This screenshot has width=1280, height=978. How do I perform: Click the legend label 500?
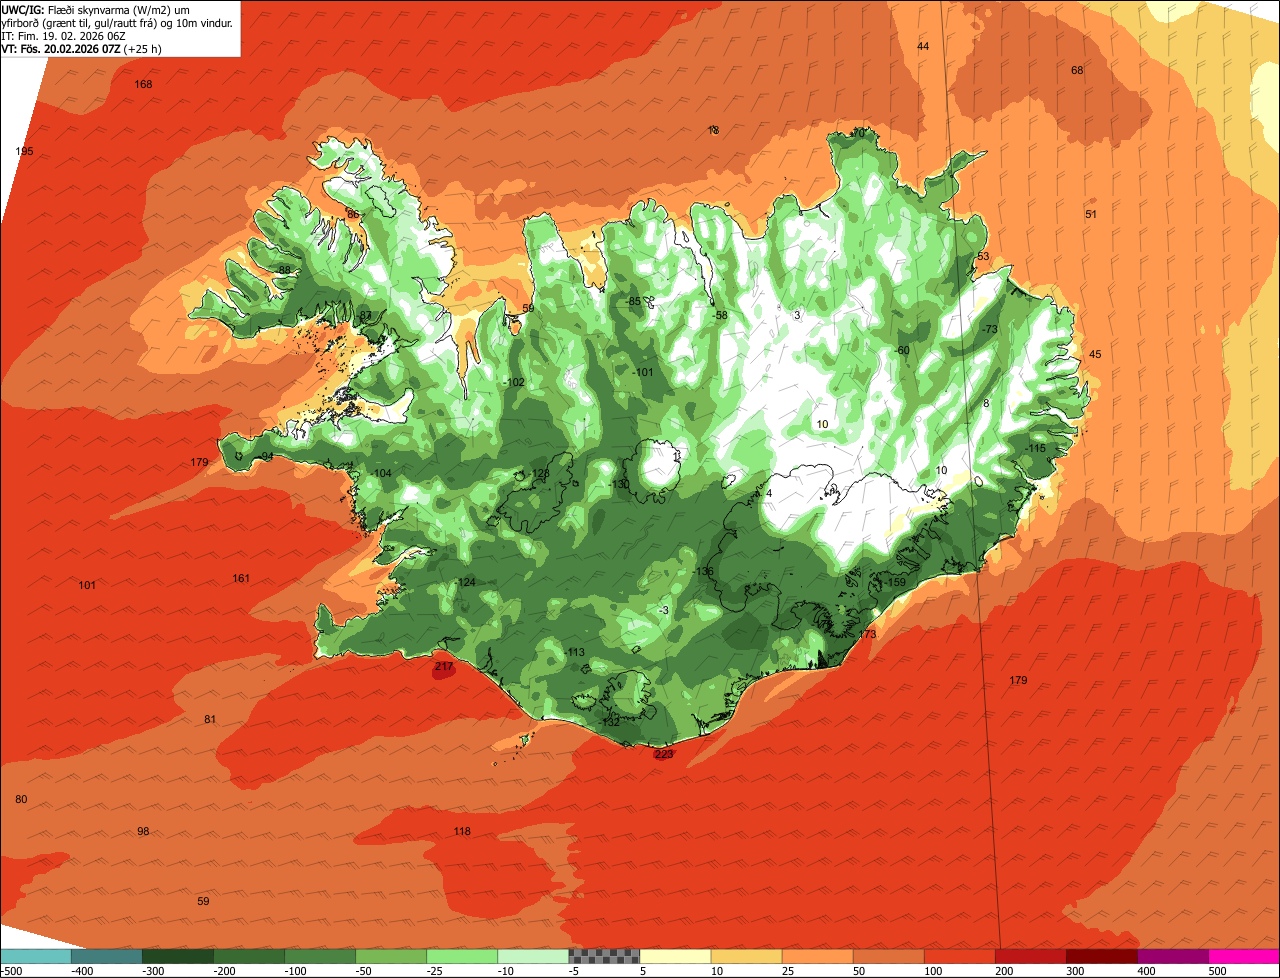click(x=1216, y=971)
